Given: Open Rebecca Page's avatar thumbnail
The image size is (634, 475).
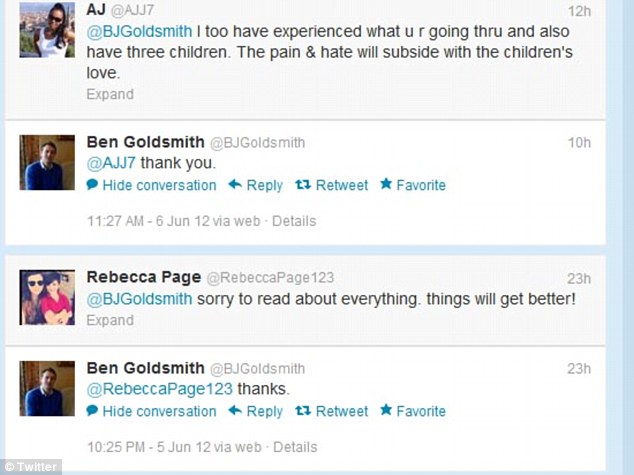Looking at the screenshot, I should pyautogui.click(x=47, y=297).
